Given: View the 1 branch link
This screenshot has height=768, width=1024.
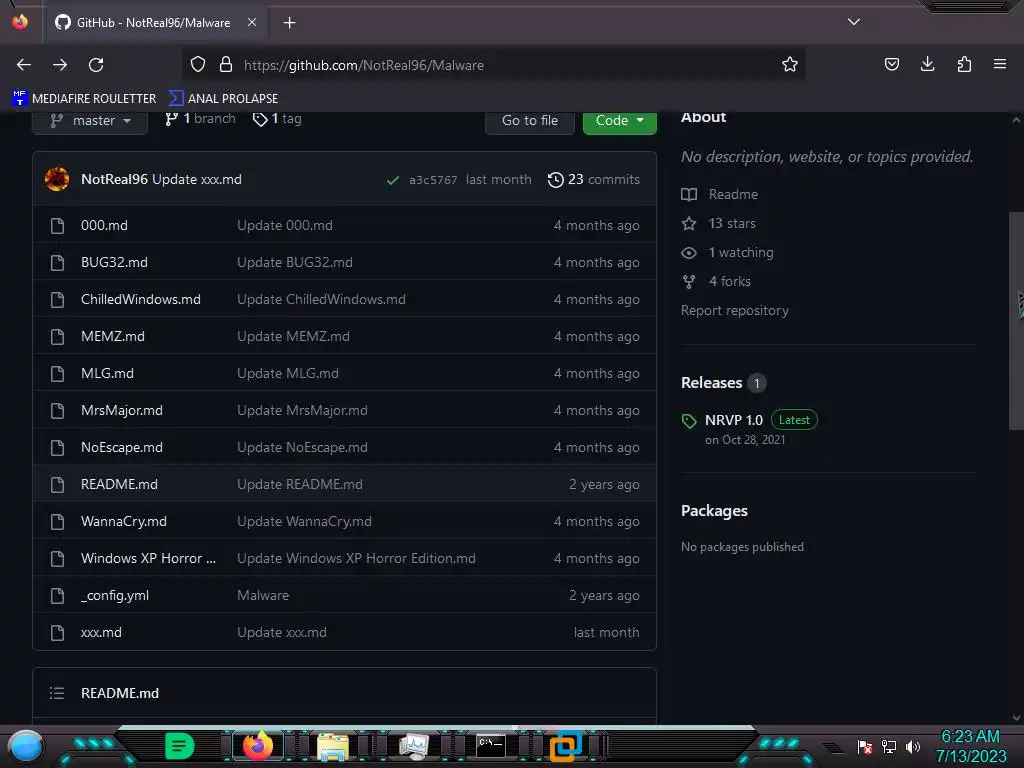Looking at the screenshot, I should 200,119.
